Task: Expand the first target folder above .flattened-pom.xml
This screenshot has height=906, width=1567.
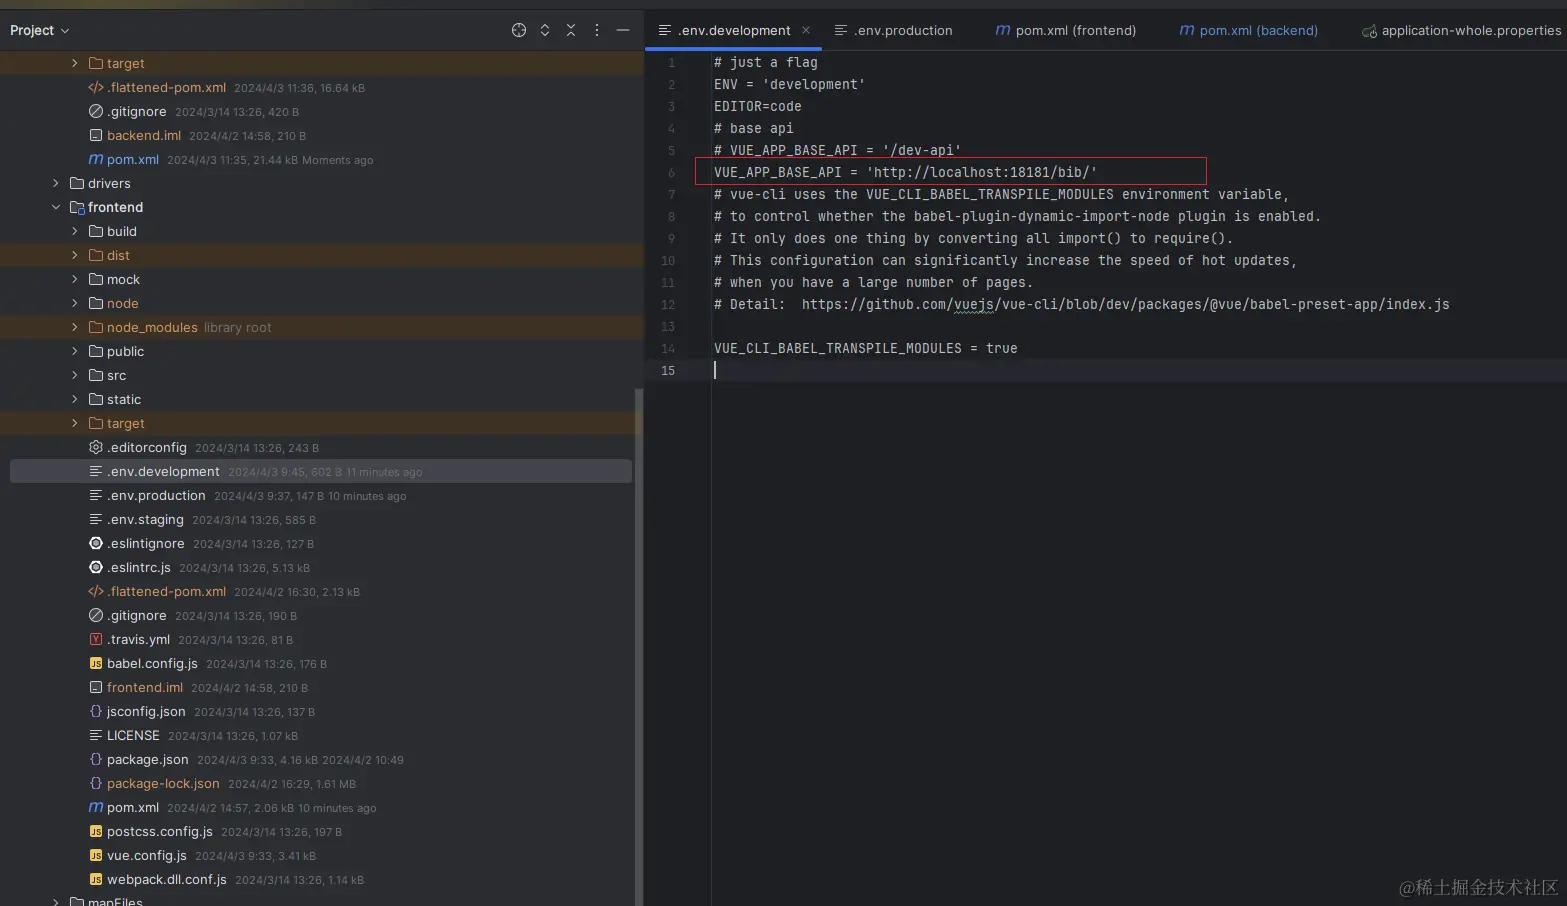Action: pos(75,63)
